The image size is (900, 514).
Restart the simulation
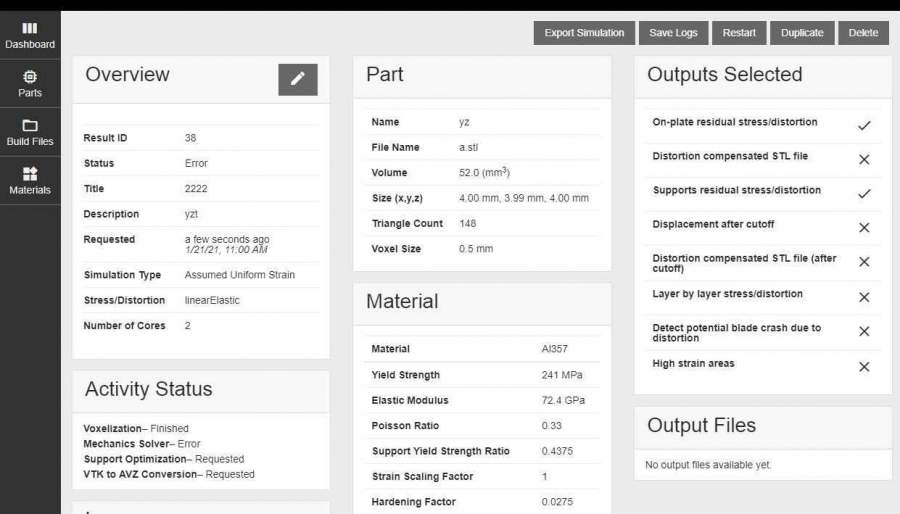click(739, 33)
